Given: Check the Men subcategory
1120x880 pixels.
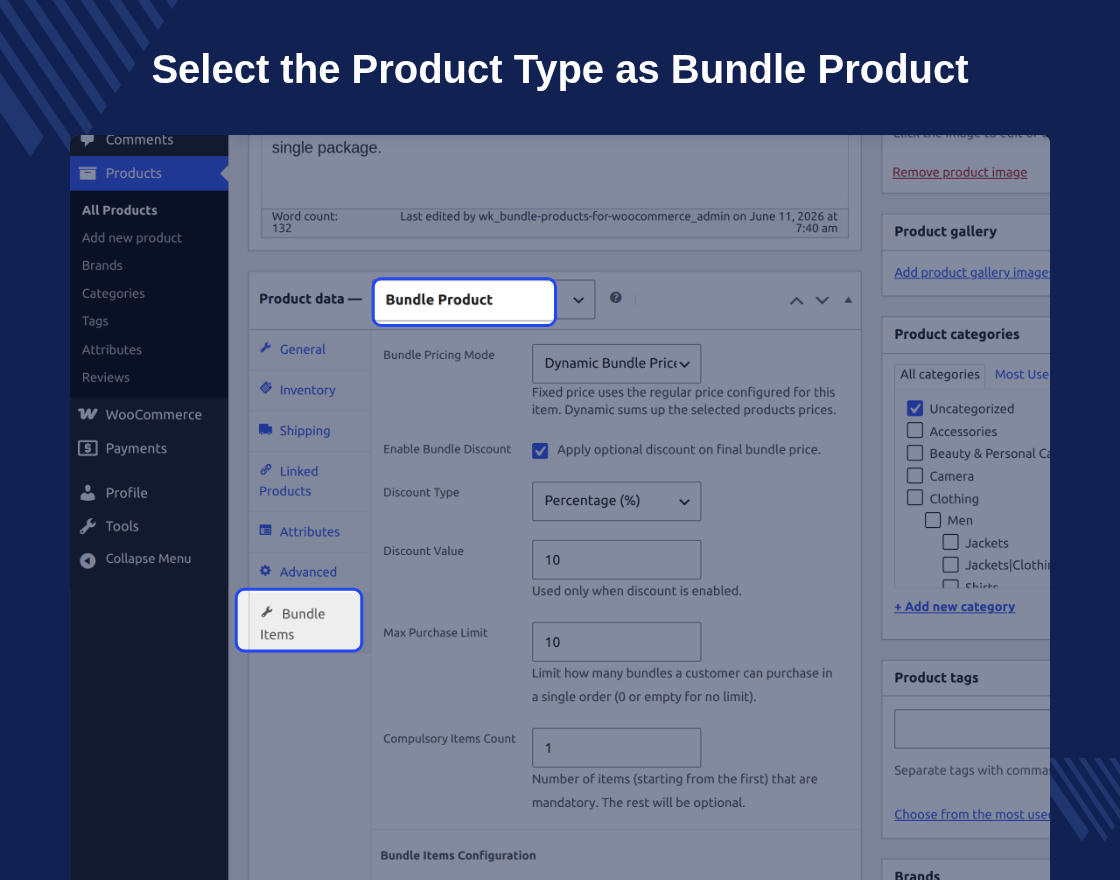Looking at the screenshot, I should click(x=933, y=520).
